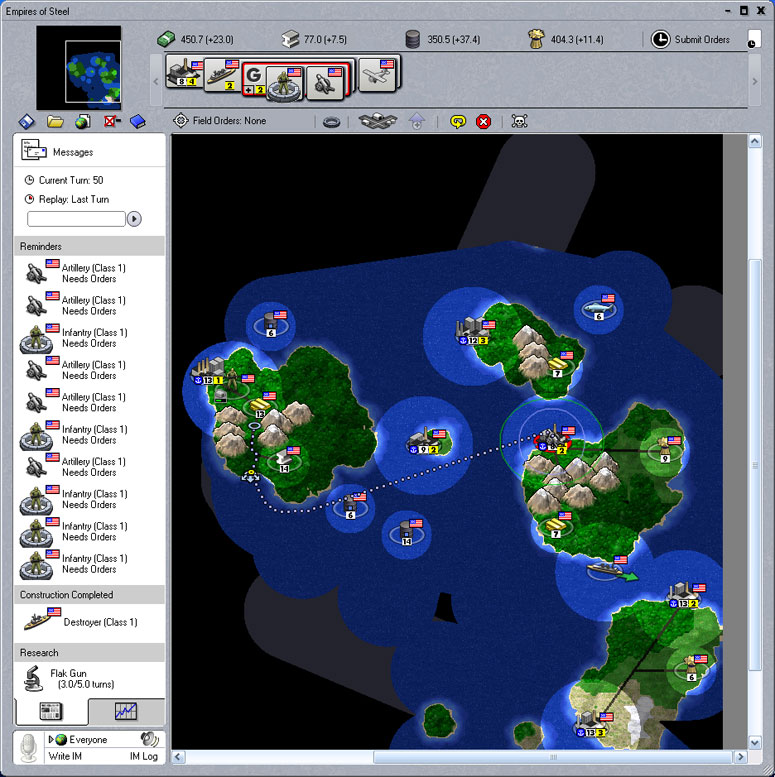The image size is (775, 777).
Task: Click the red X flag icon
Action: (x=111, y=121)
